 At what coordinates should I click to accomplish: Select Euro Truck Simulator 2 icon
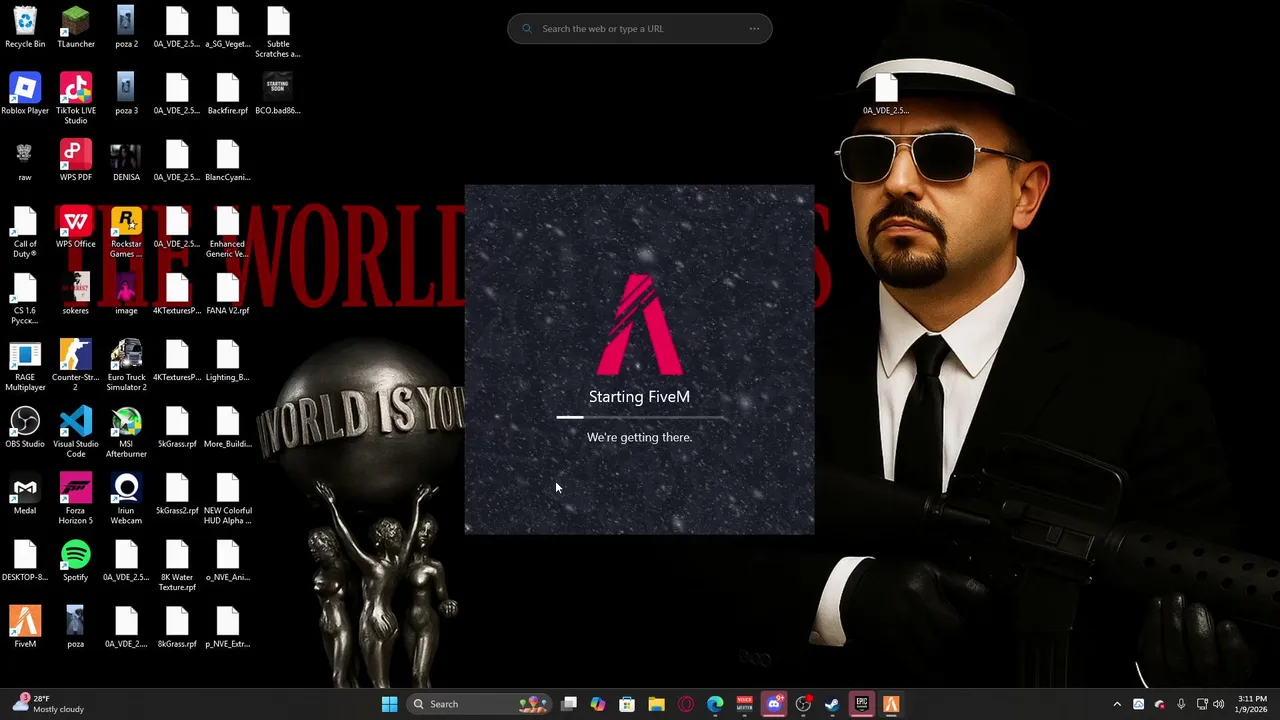click(126, 366)
